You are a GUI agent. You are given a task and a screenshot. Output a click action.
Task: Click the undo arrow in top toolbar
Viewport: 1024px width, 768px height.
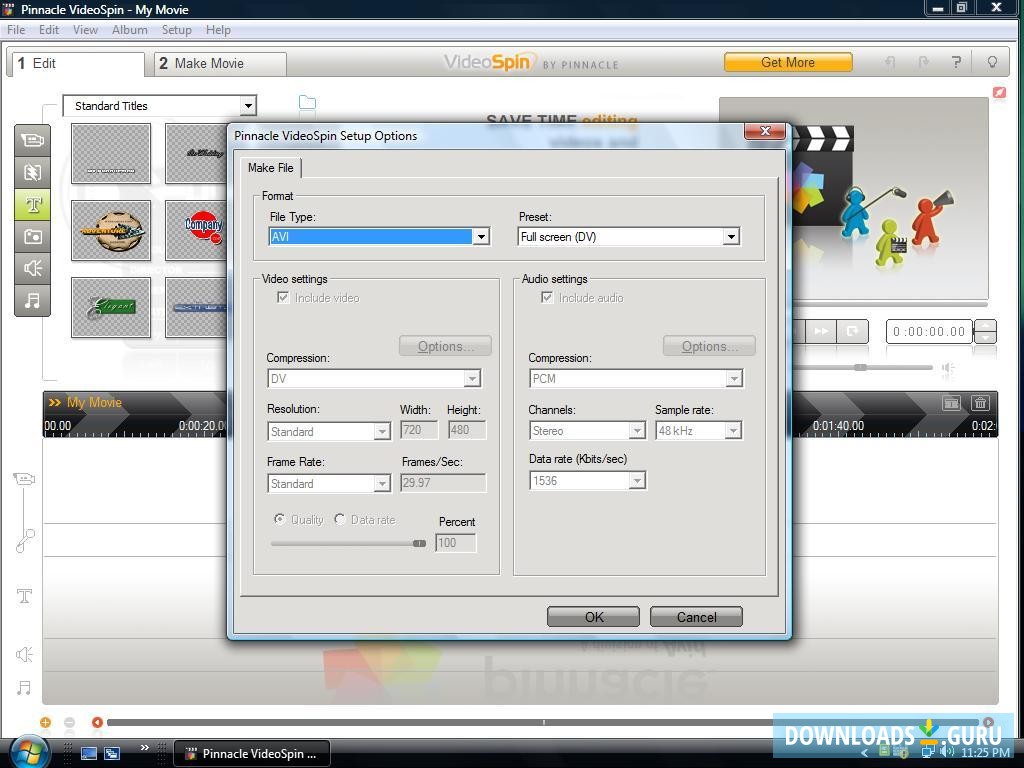[x=889, y=63]
